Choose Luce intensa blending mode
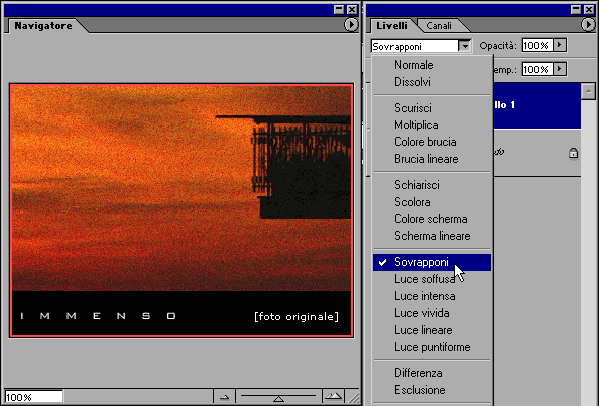Screen dimensions: 599x406 coord(432,296)
